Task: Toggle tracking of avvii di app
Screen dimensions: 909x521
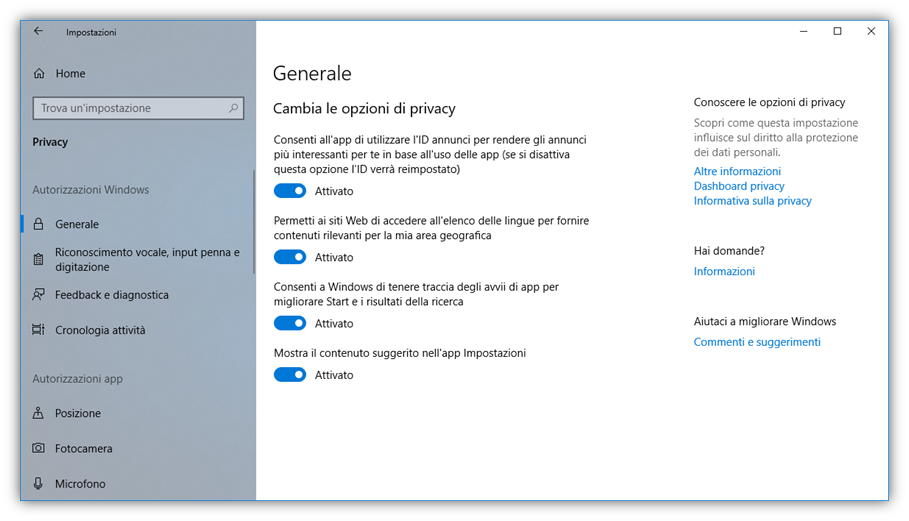Action: (x=290, y=323)
